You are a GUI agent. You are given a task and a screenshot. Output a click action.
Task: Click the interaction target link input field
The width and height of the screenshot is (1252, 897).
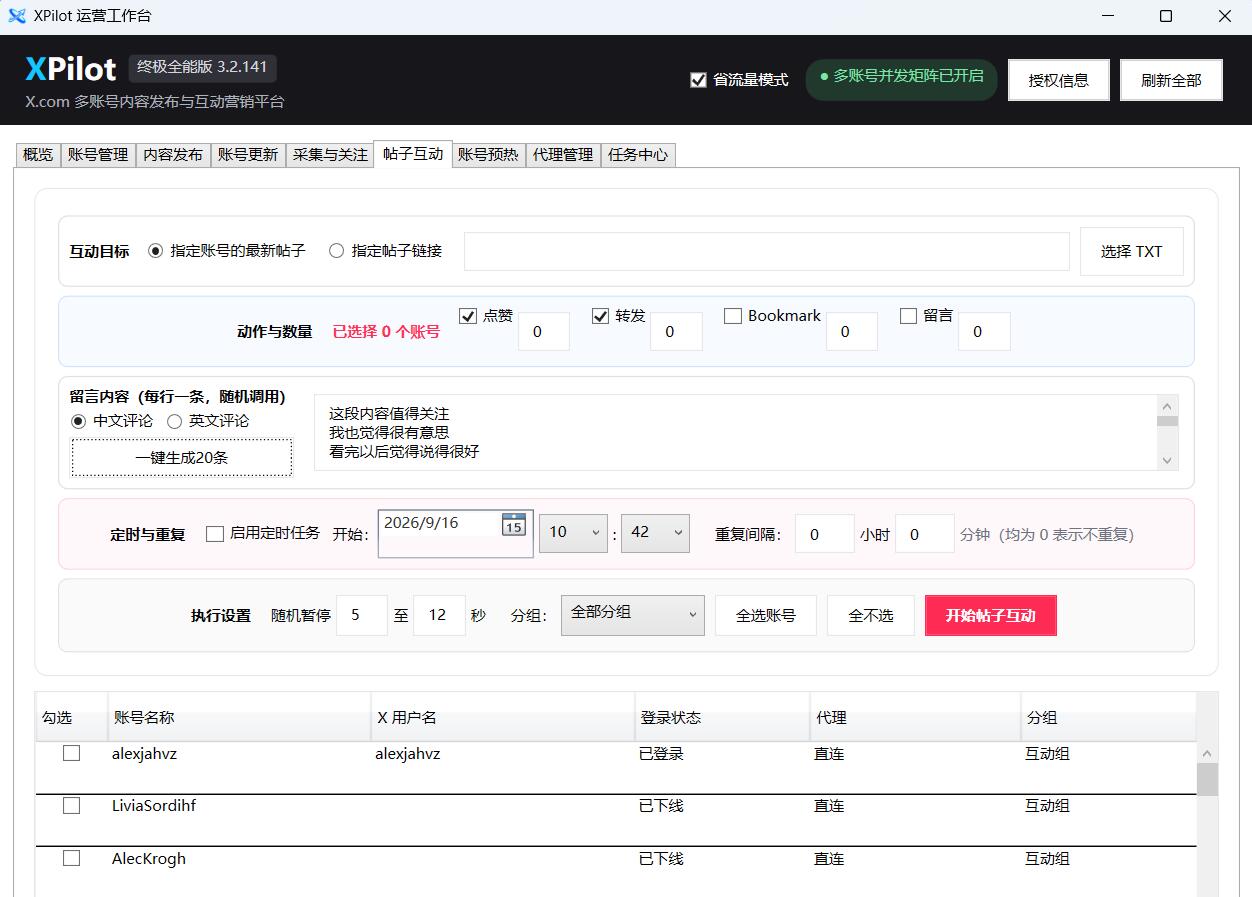(x=767, y=251)
